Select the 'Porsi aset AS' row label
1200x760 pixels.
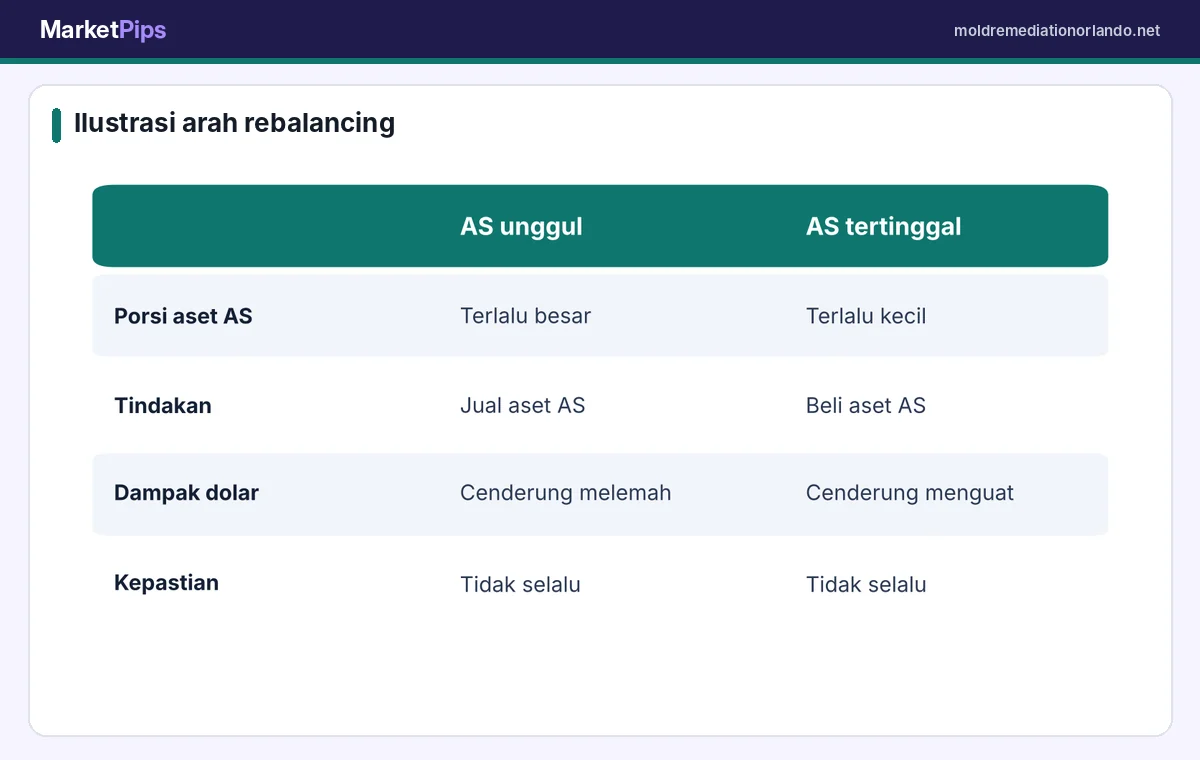[x=183, y=316]
